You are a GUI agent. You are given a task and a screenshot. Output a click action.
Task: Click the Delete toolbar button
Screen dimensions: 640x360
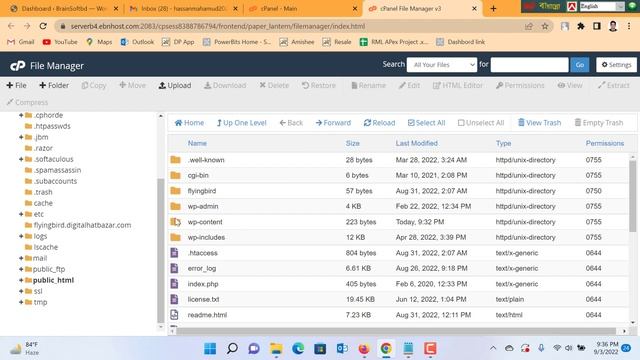pos(274,85)
